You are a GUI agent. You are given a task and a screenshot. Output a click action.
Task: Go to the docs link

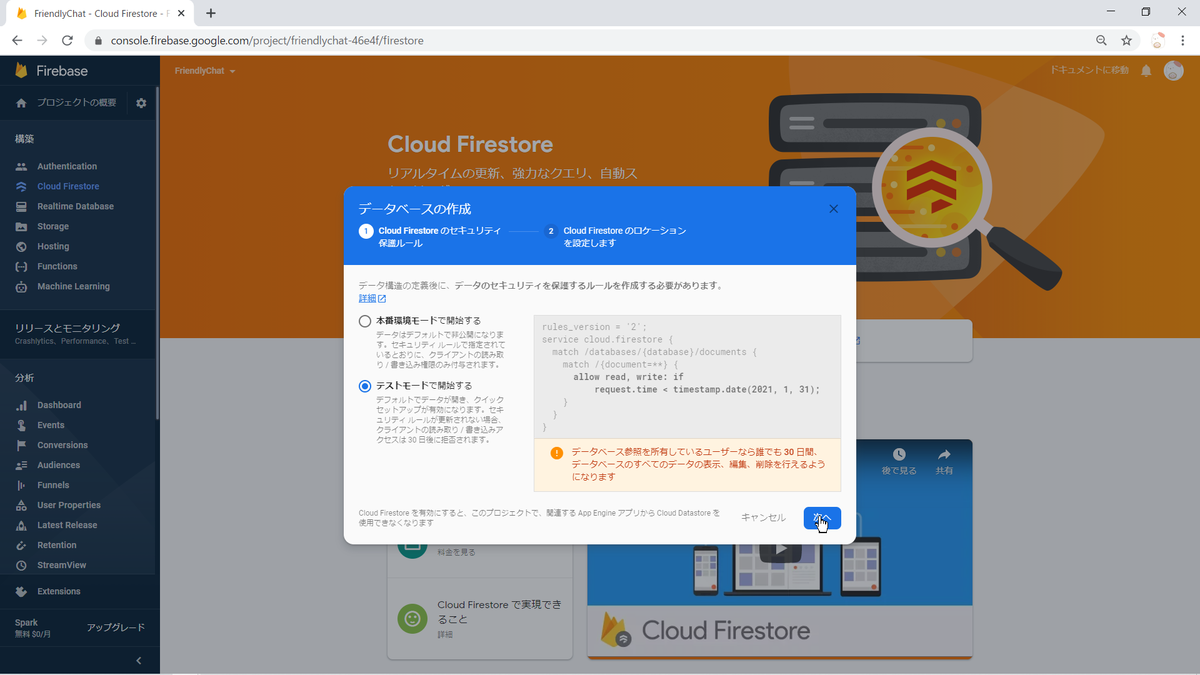(x=1089, y=71)
